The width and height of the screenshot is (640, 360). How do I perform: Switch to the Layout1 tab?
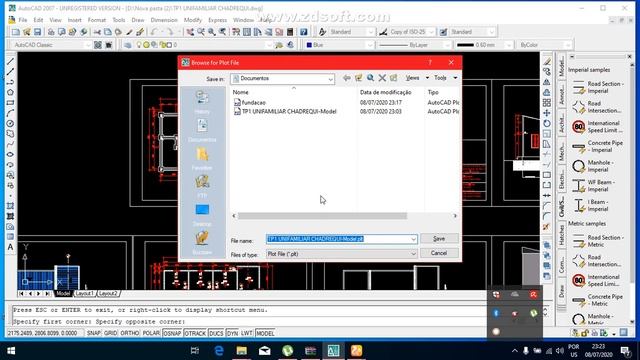85,293
